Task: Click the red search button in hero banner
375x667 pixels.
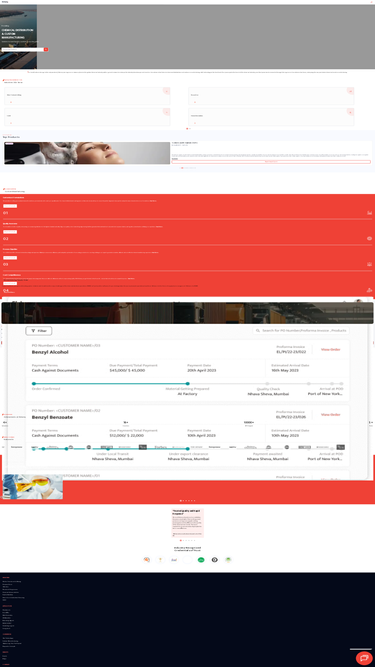Action: 46,49
